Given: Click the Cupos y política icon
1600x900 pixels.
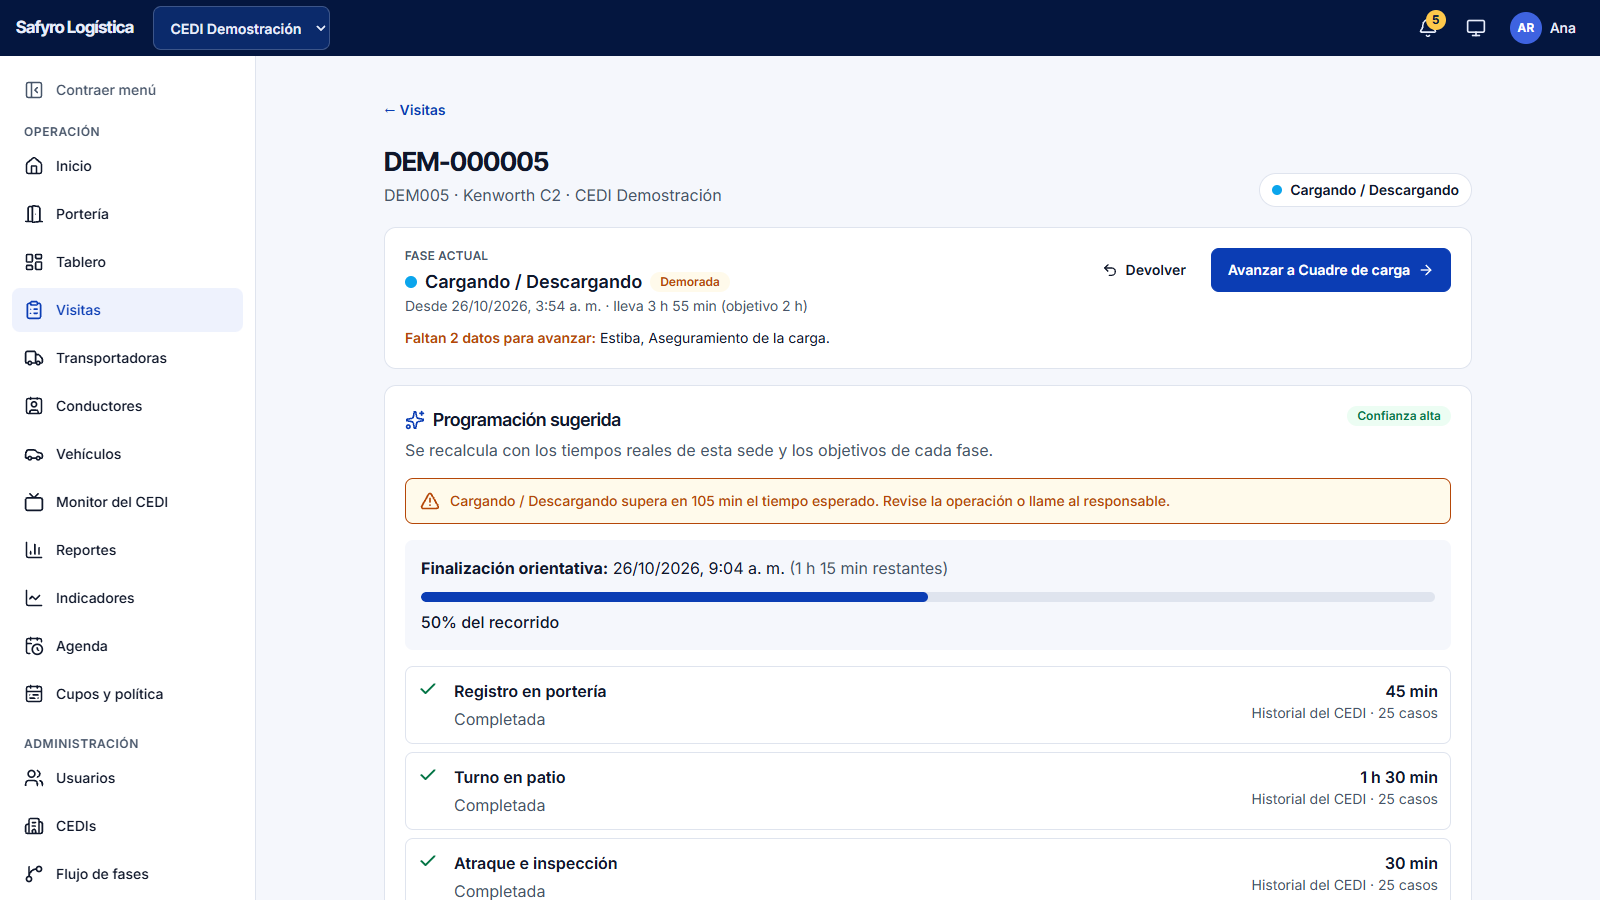Looking at the screenshot, I should (x=34, y=694).
